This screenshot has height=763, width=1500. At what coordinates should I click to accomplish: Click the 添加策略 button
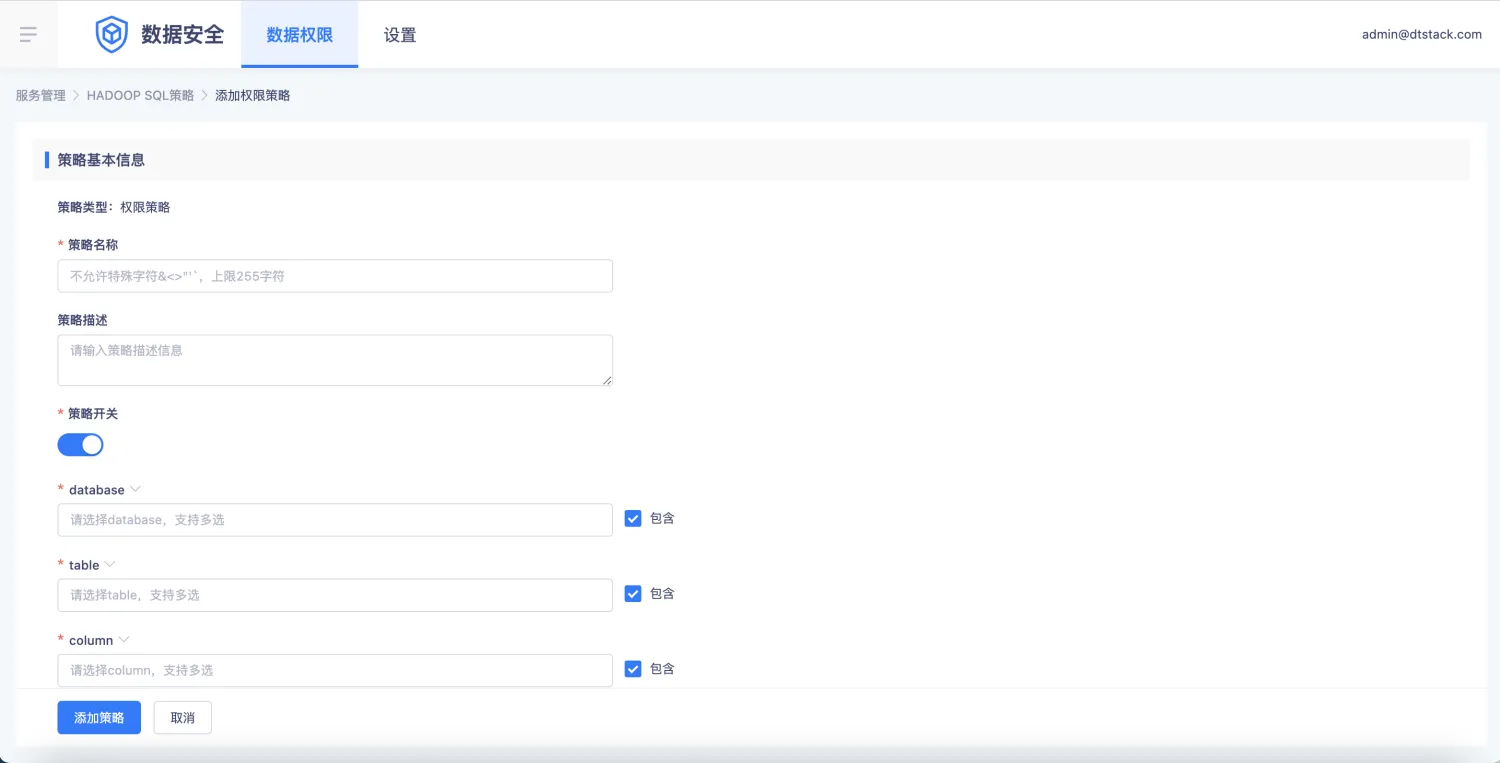[99, 718]
